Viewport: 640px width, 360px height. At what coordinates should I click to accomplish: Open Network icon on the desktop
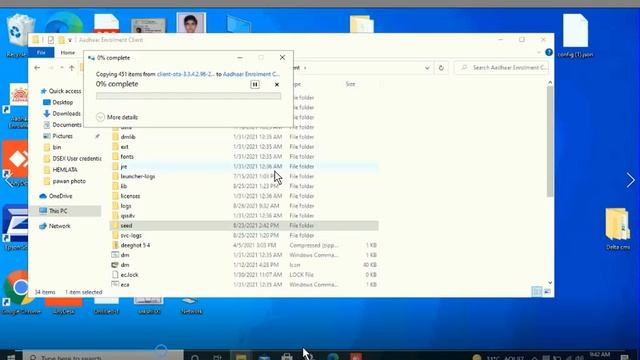[x=191, y=306]
